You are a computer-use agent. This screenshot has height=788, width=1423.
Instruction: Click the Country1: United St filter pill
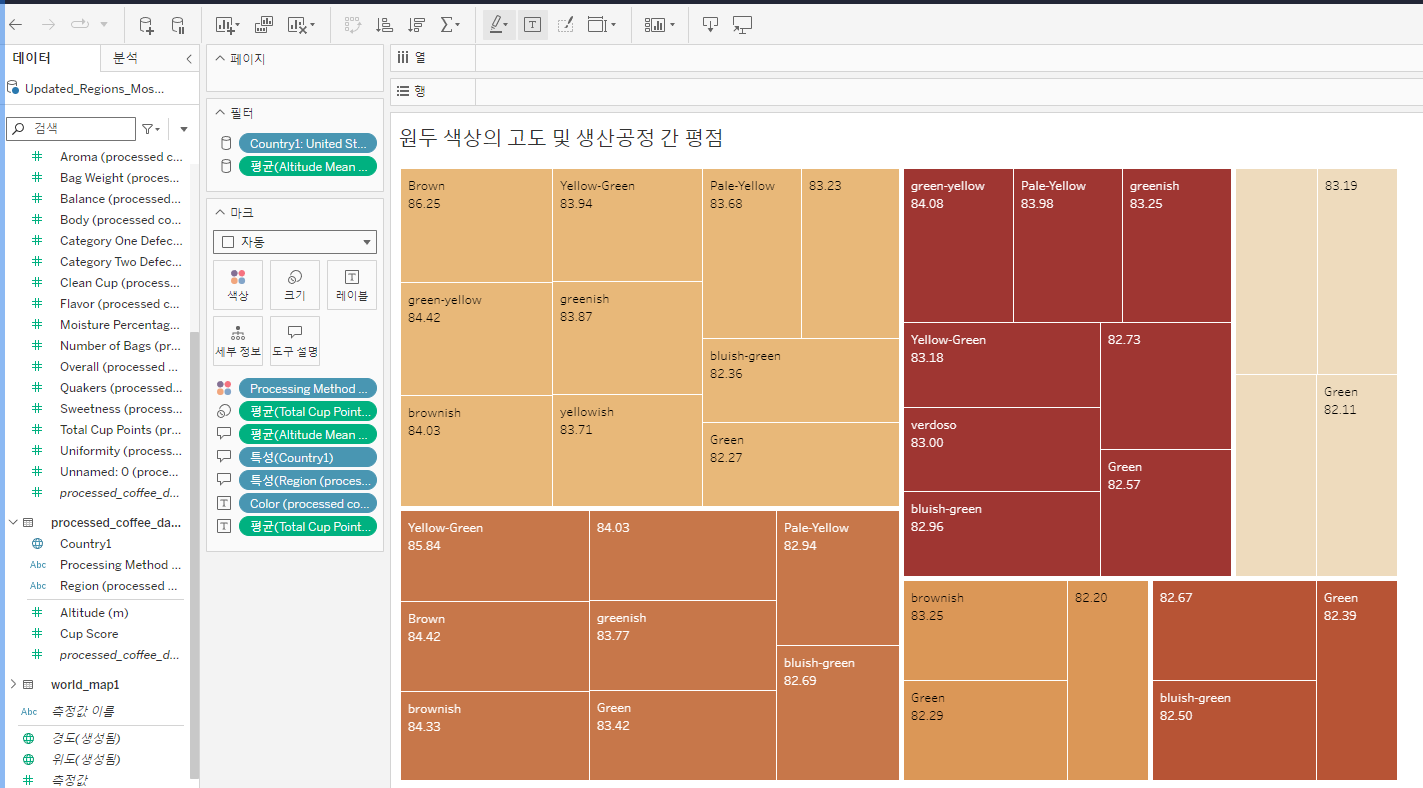click(x=308, y=143)
